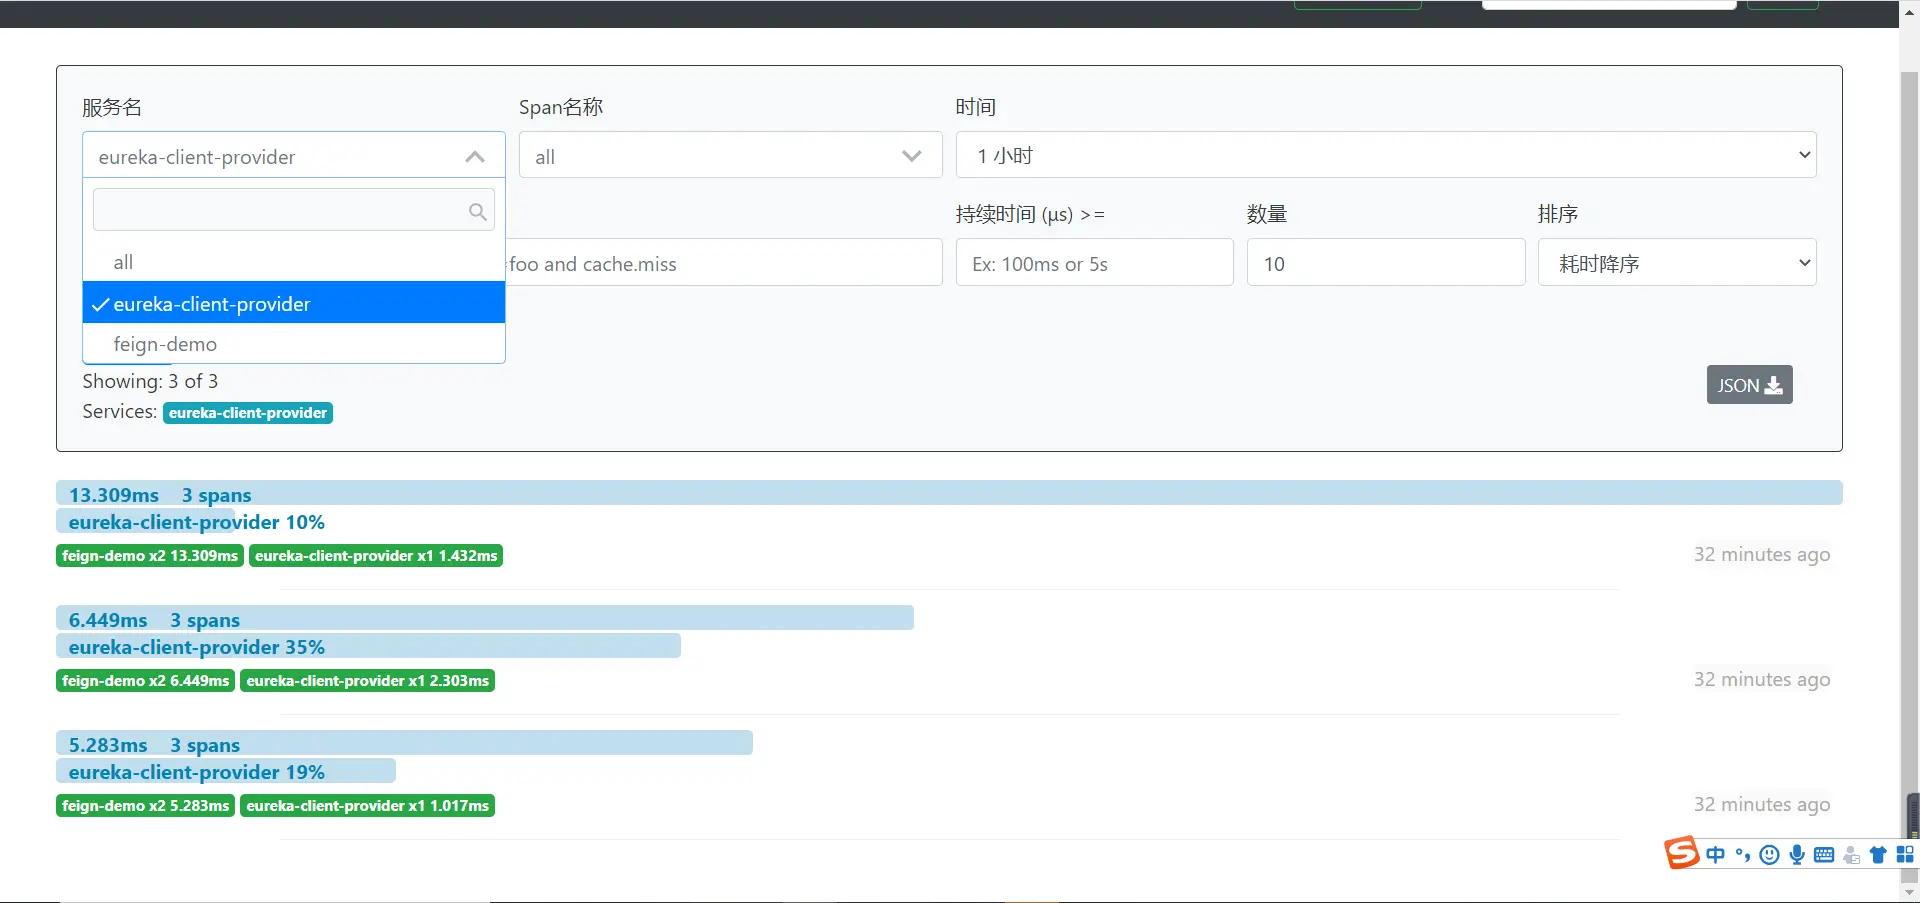
Task: Focus the 持续时间 duration input
Action: pyautogui.click(x=1094, y=263)
